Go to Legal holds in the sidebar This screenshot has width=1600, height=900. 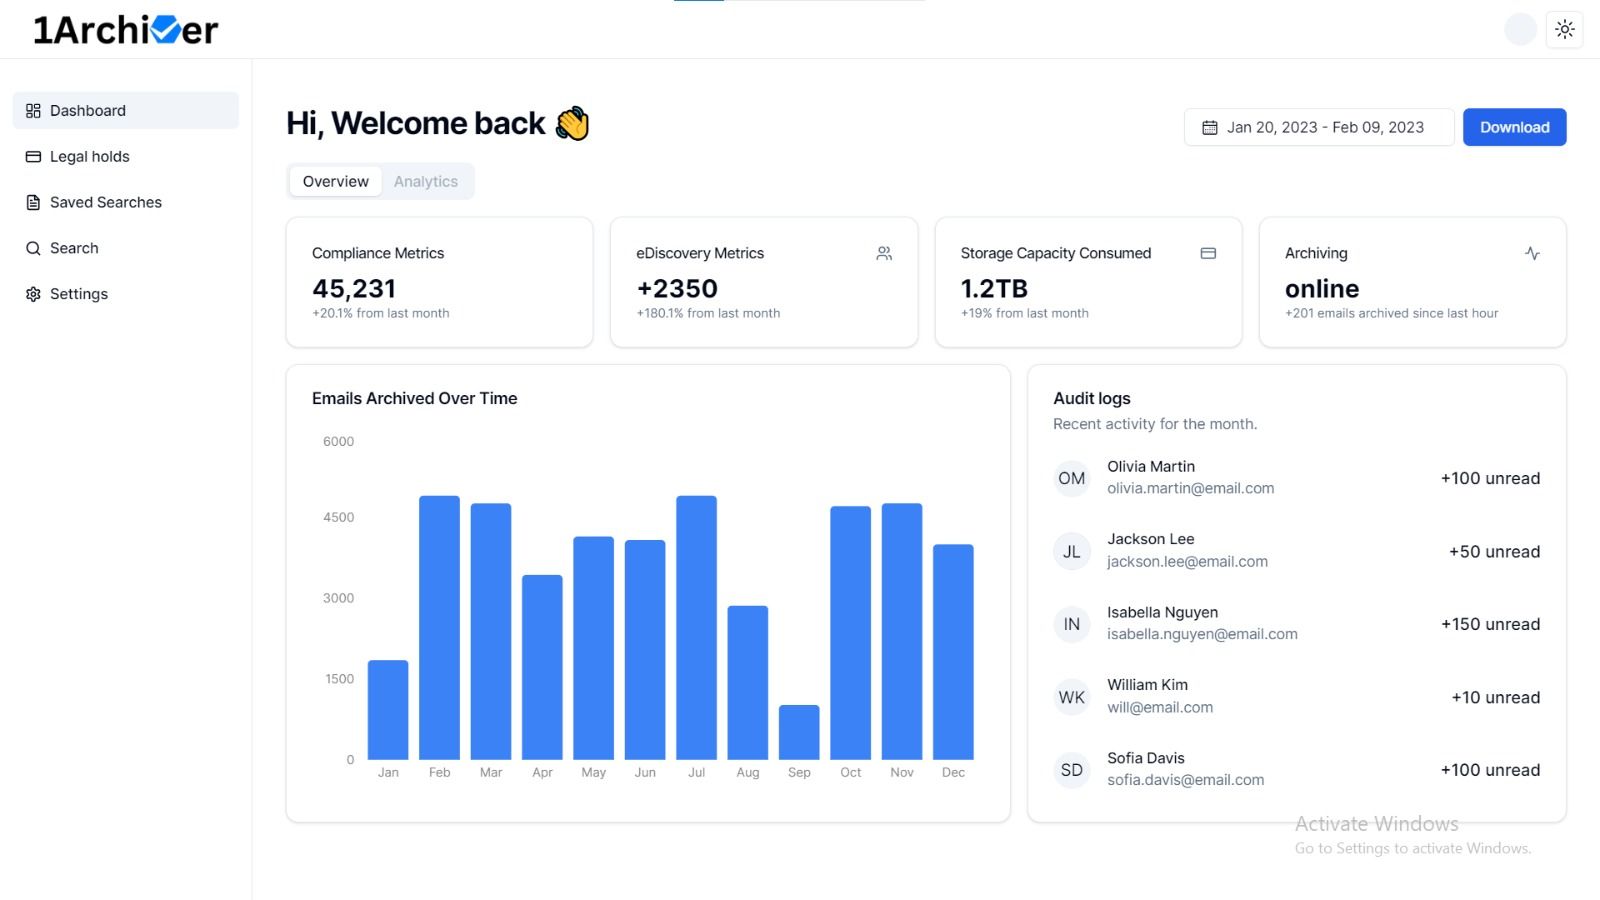click(126, 156)
